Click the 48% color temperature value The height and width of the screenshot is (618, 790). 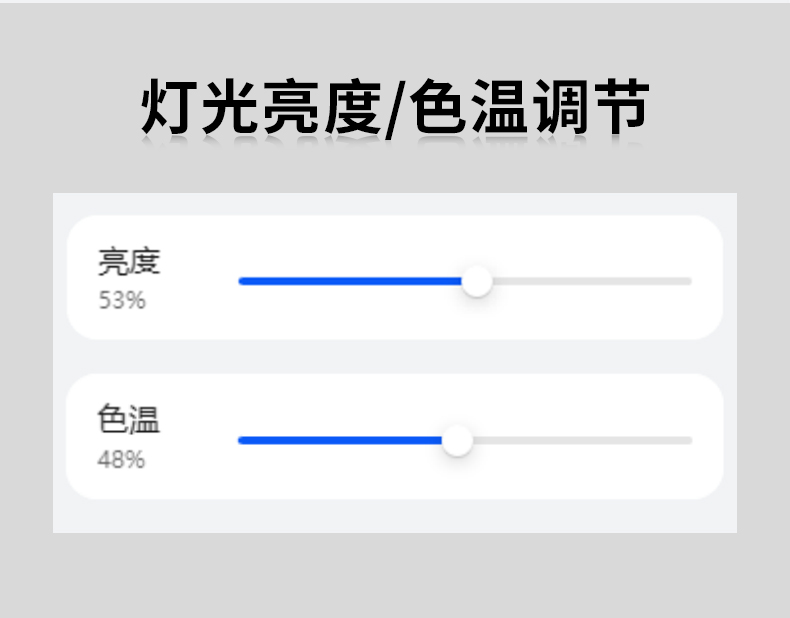pyautogui.click(x=121, y=460)
